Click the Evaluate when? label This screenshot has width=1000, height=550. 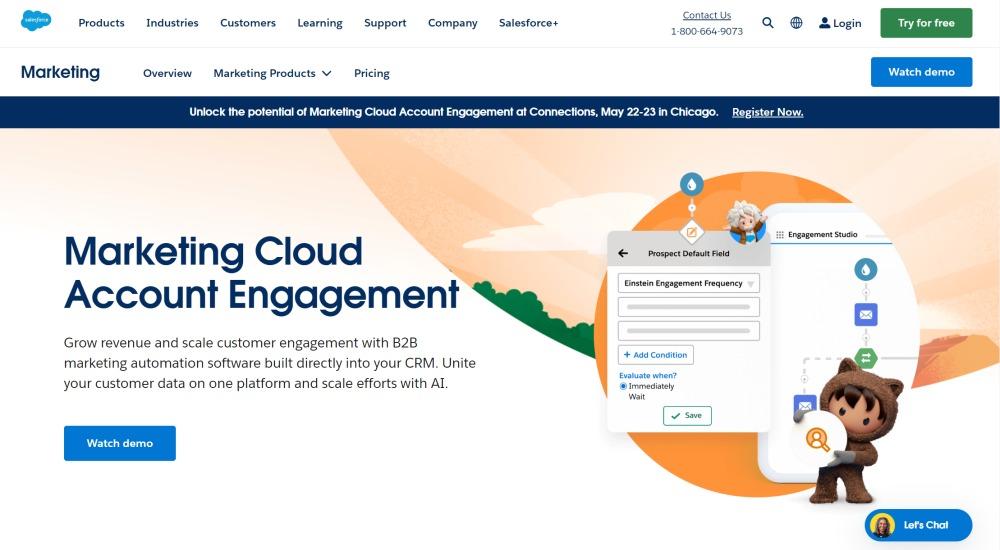point(648,376)
